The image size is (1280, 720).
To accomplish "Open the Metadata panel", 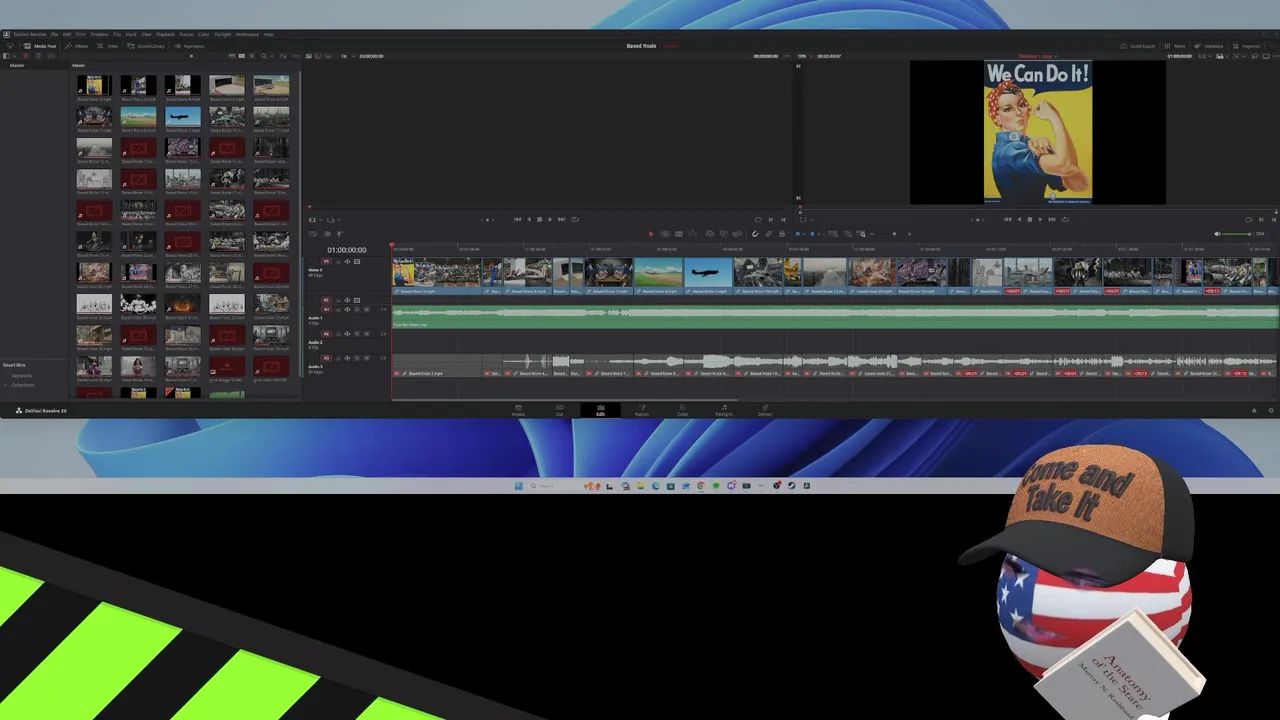I will (x=1208, y=46).
